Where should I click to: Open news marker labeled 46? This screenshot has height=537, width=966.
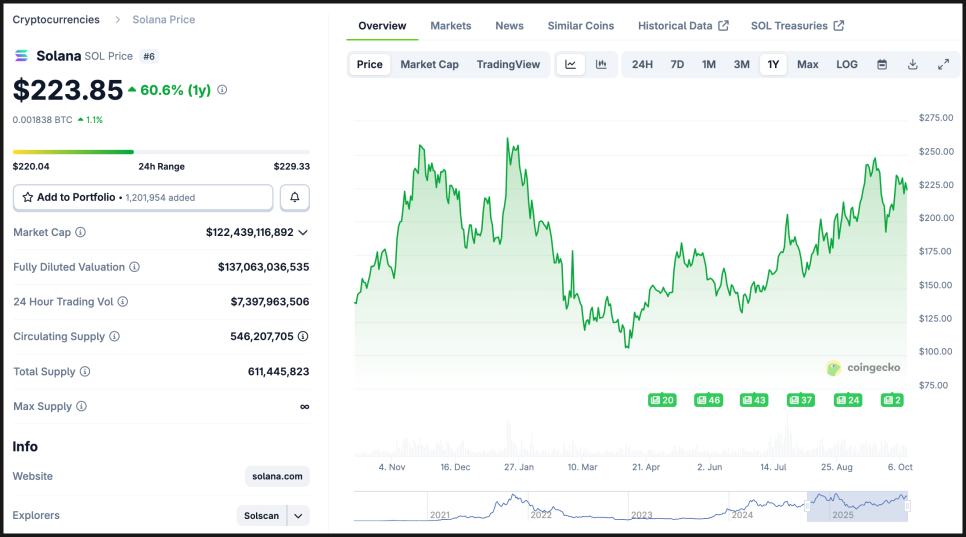tap(708, 400)
